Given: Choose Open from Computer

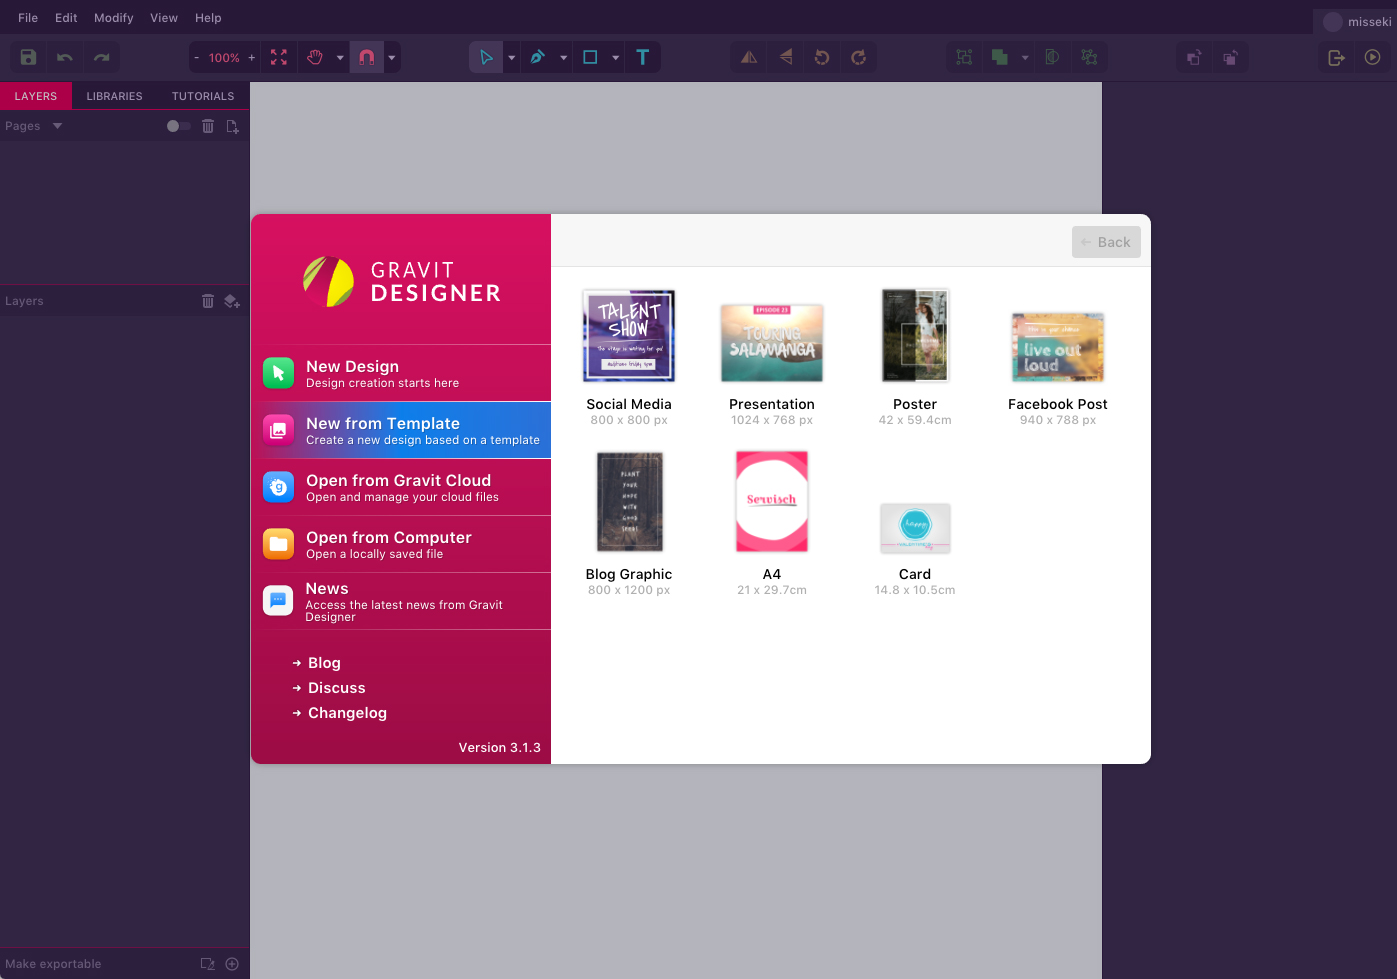Looking at the screenshot, I should point(401,544).
